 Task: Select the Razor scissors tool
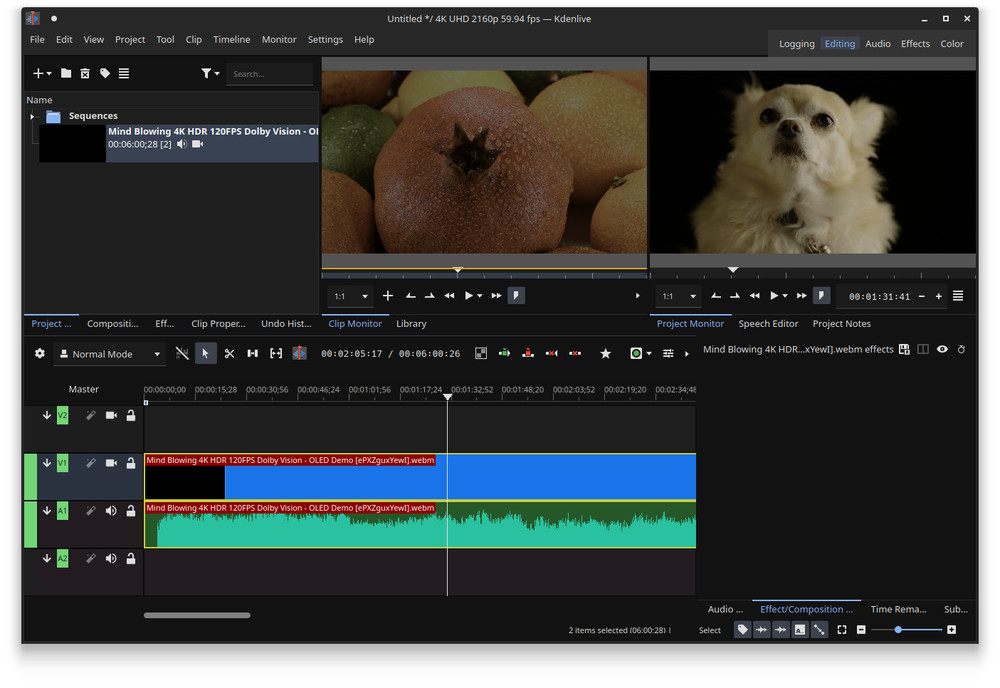pyautogui.click(x=230, y=354)
